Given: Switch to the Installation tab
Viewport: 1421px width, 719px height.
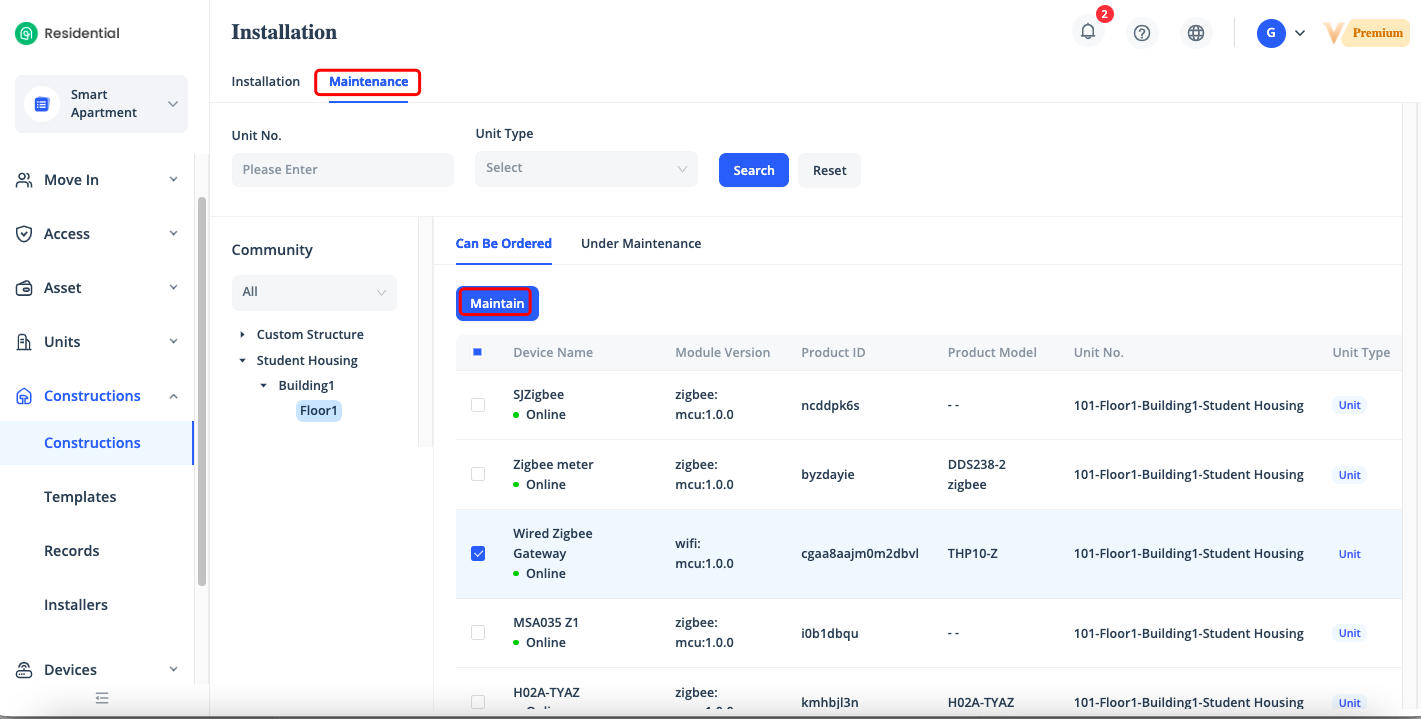Looking at the screenshot, I should (x=266, y=82).
